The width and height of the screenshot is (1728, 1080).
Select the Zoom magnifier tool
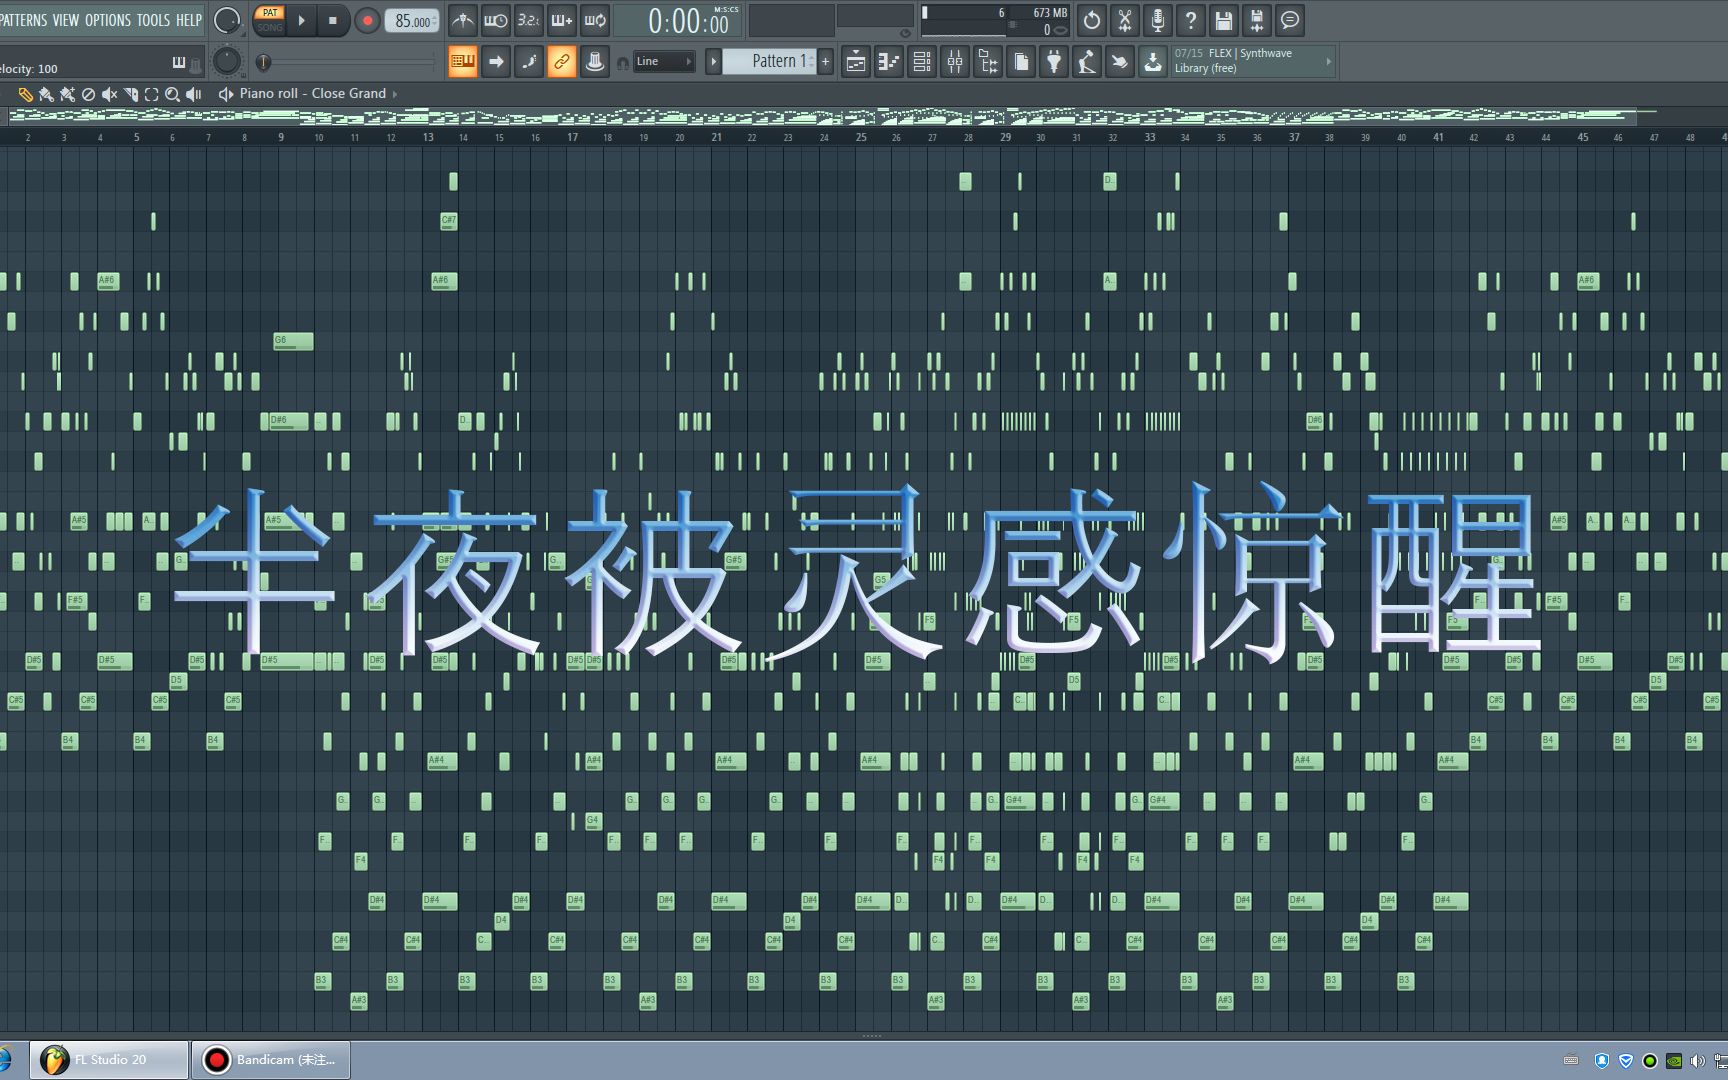click(172, 94)
